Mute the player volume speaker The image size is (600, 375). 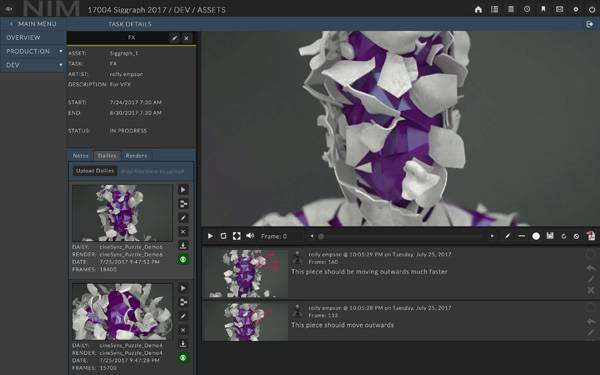tap(250, 236)
